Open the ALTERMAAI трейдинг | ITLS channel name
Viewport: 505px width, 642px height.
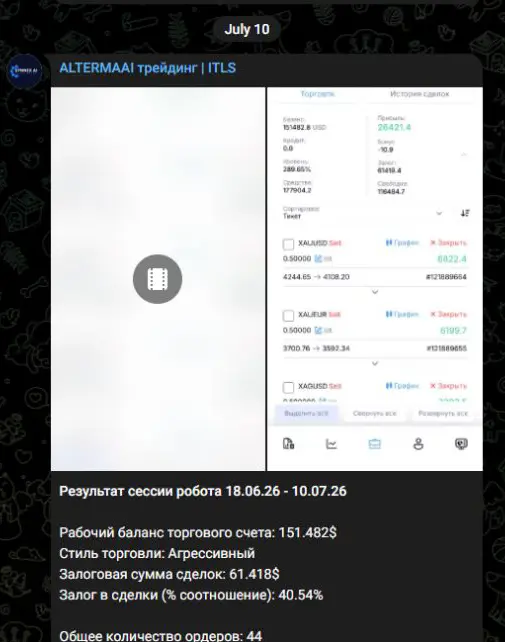147,68
